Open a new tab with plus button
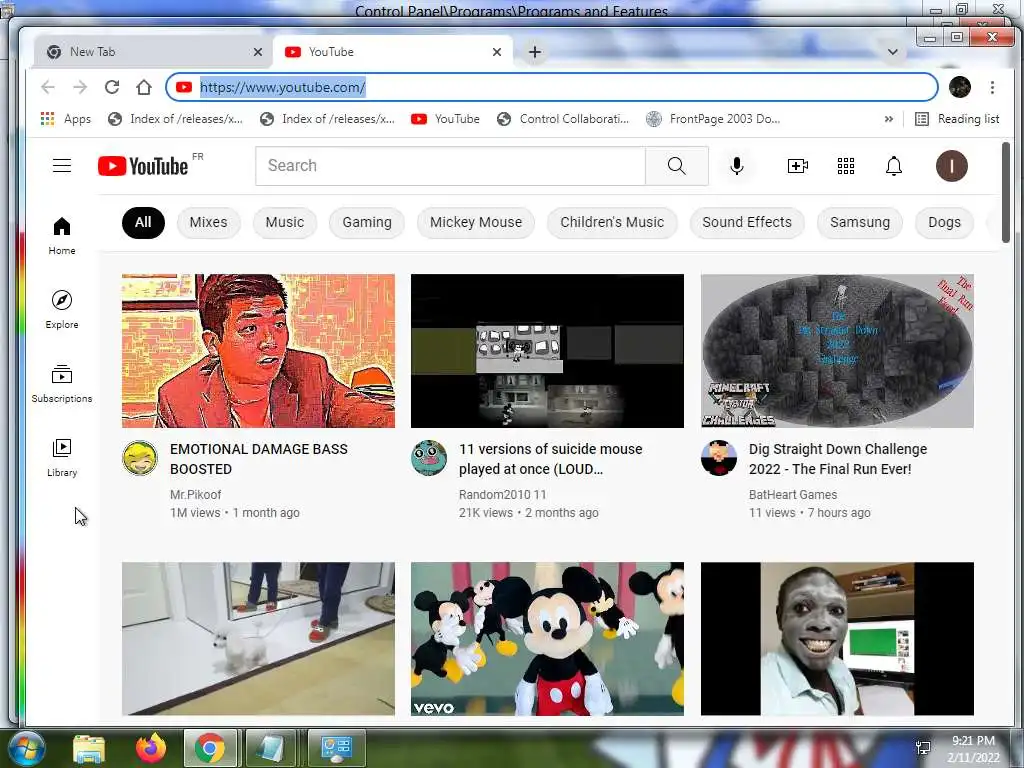 click(534, 52)
